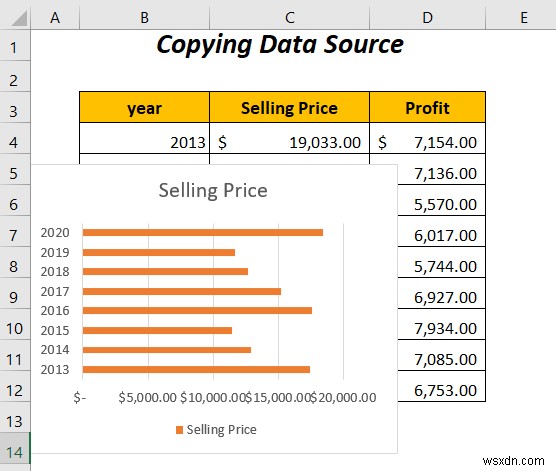Screen dimensions: 556x471
Task: Click the 'Selling Price' table header cell
Action: pyautogui.click(x=289, y=107)
